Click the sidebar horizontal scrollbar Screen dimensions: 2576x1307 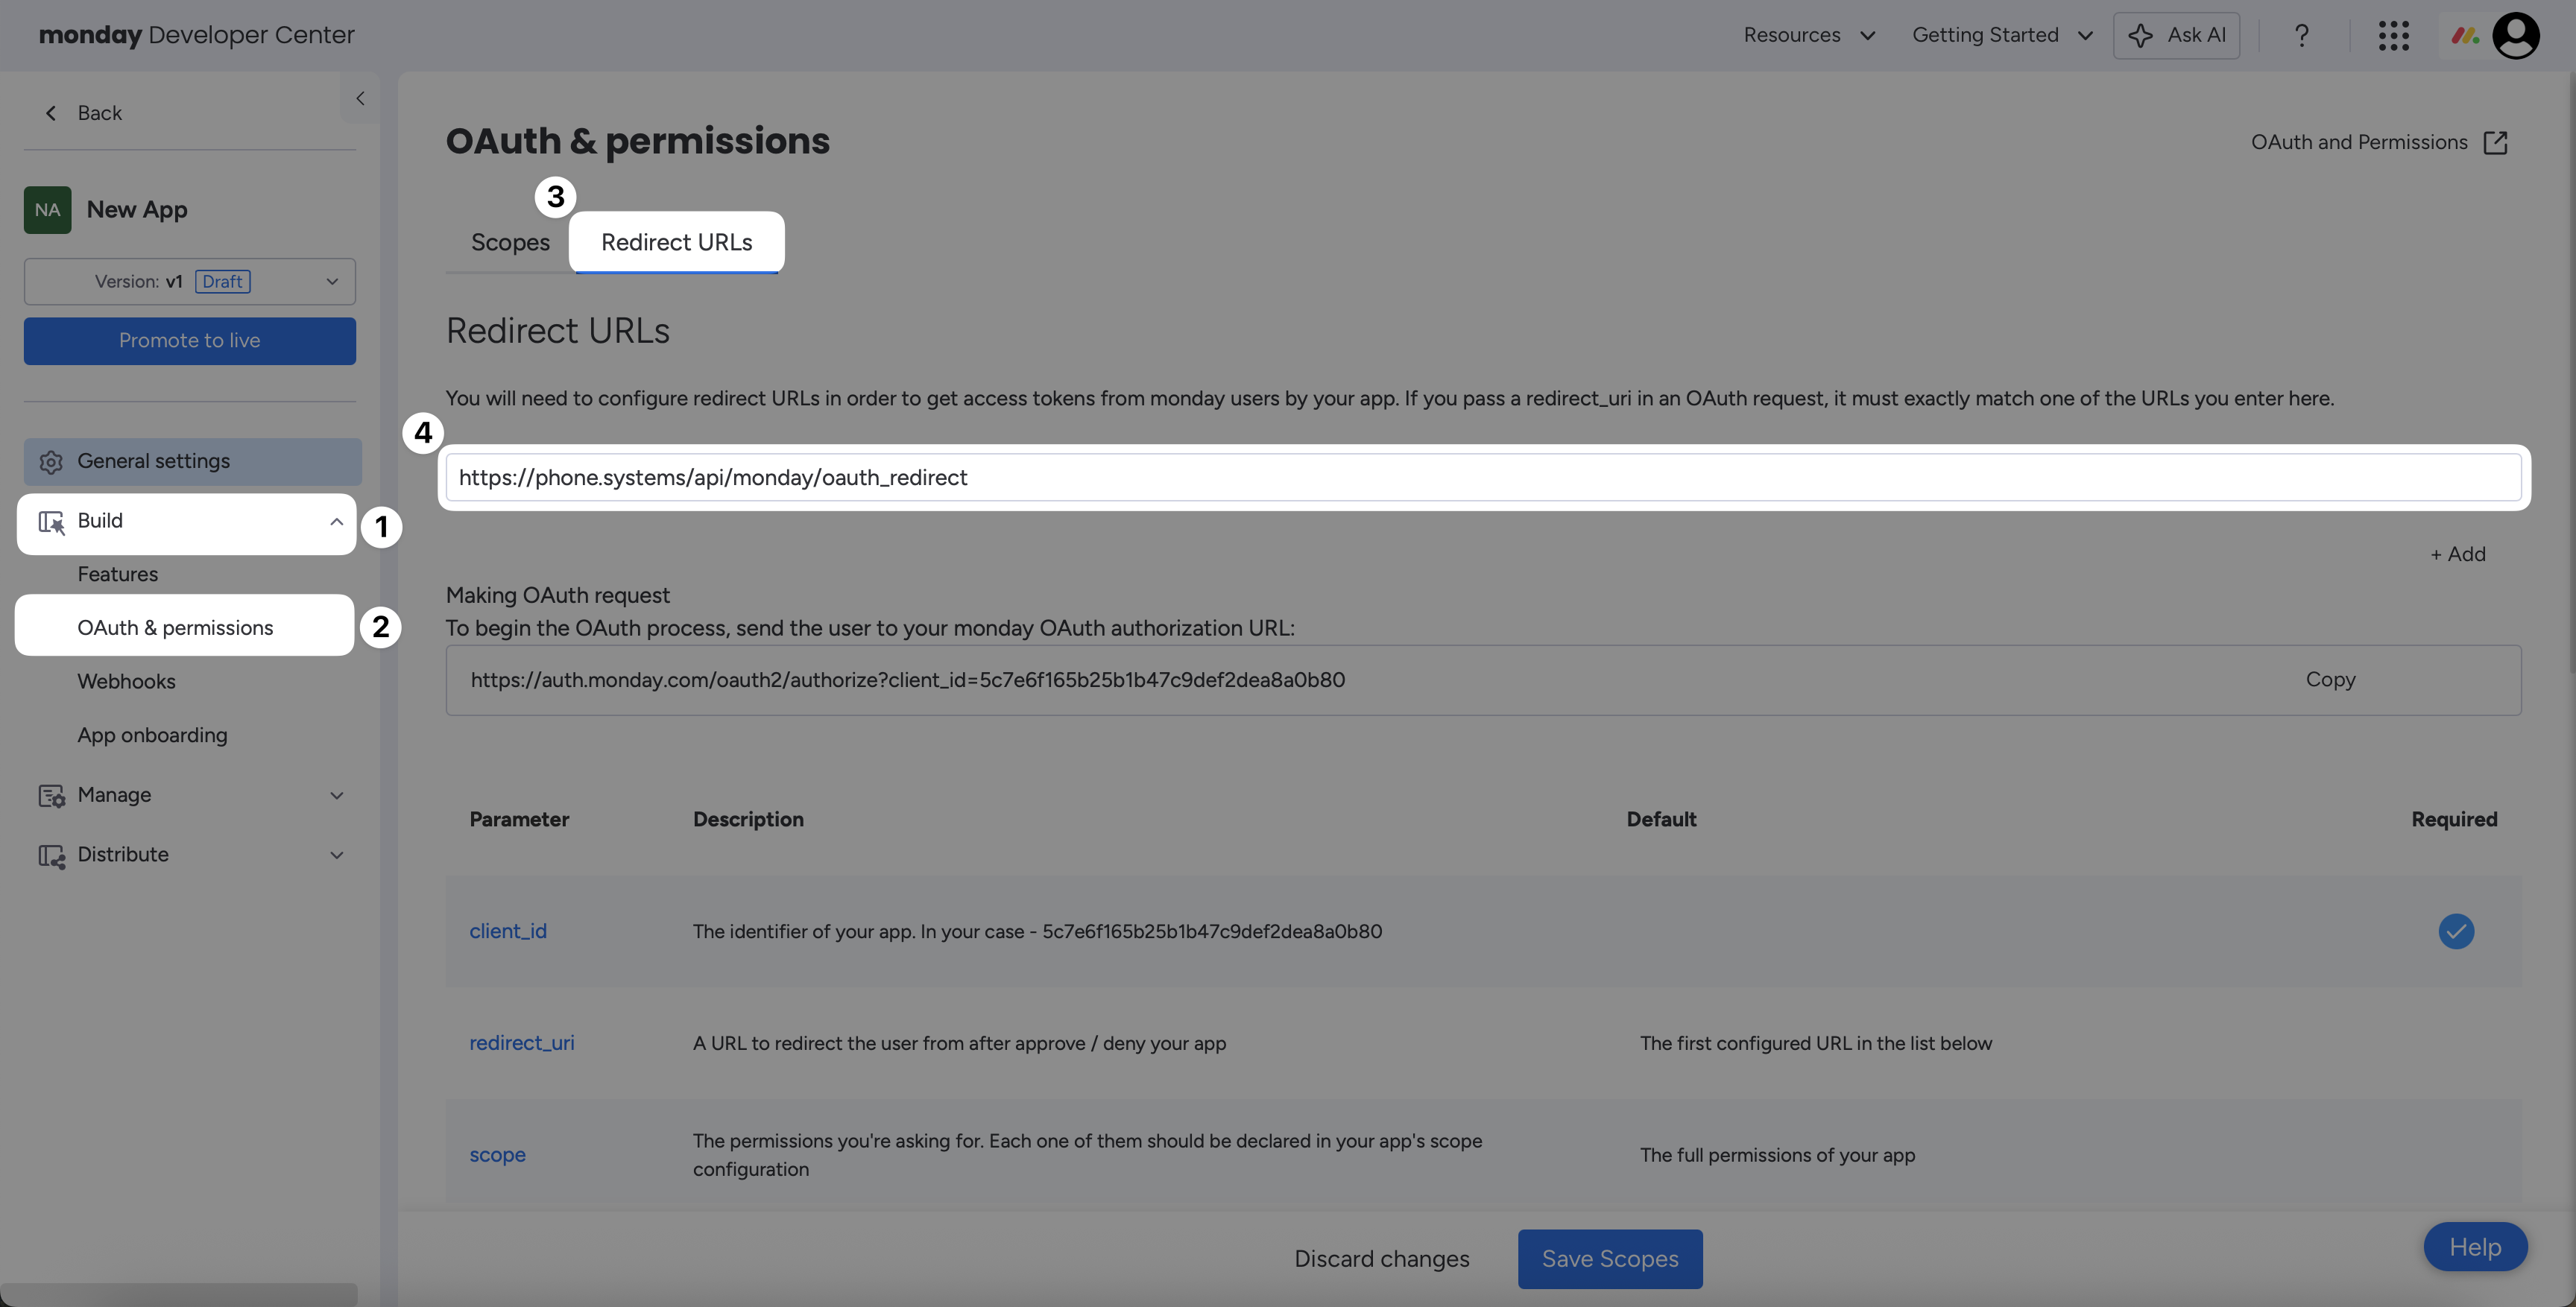pyautogui.click(x=179, y=1295)
